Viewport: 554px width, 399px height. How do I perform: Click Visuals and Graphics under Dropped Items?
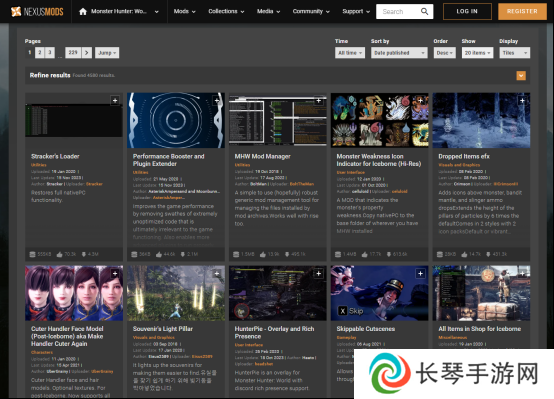pos(459,165)
